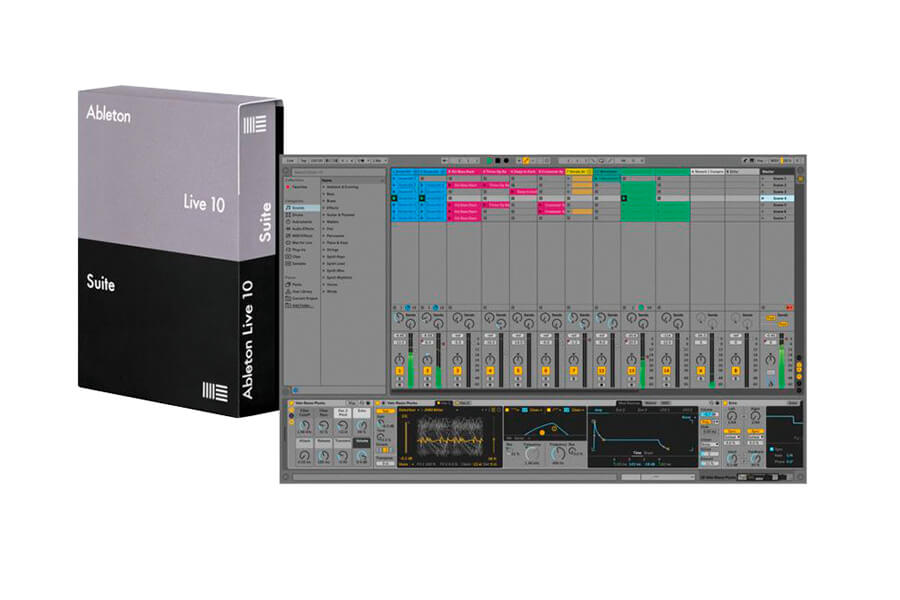This screenshot has width=900, height=600.
Task: Toggle track 7 activator button
Action: point(573,370)
